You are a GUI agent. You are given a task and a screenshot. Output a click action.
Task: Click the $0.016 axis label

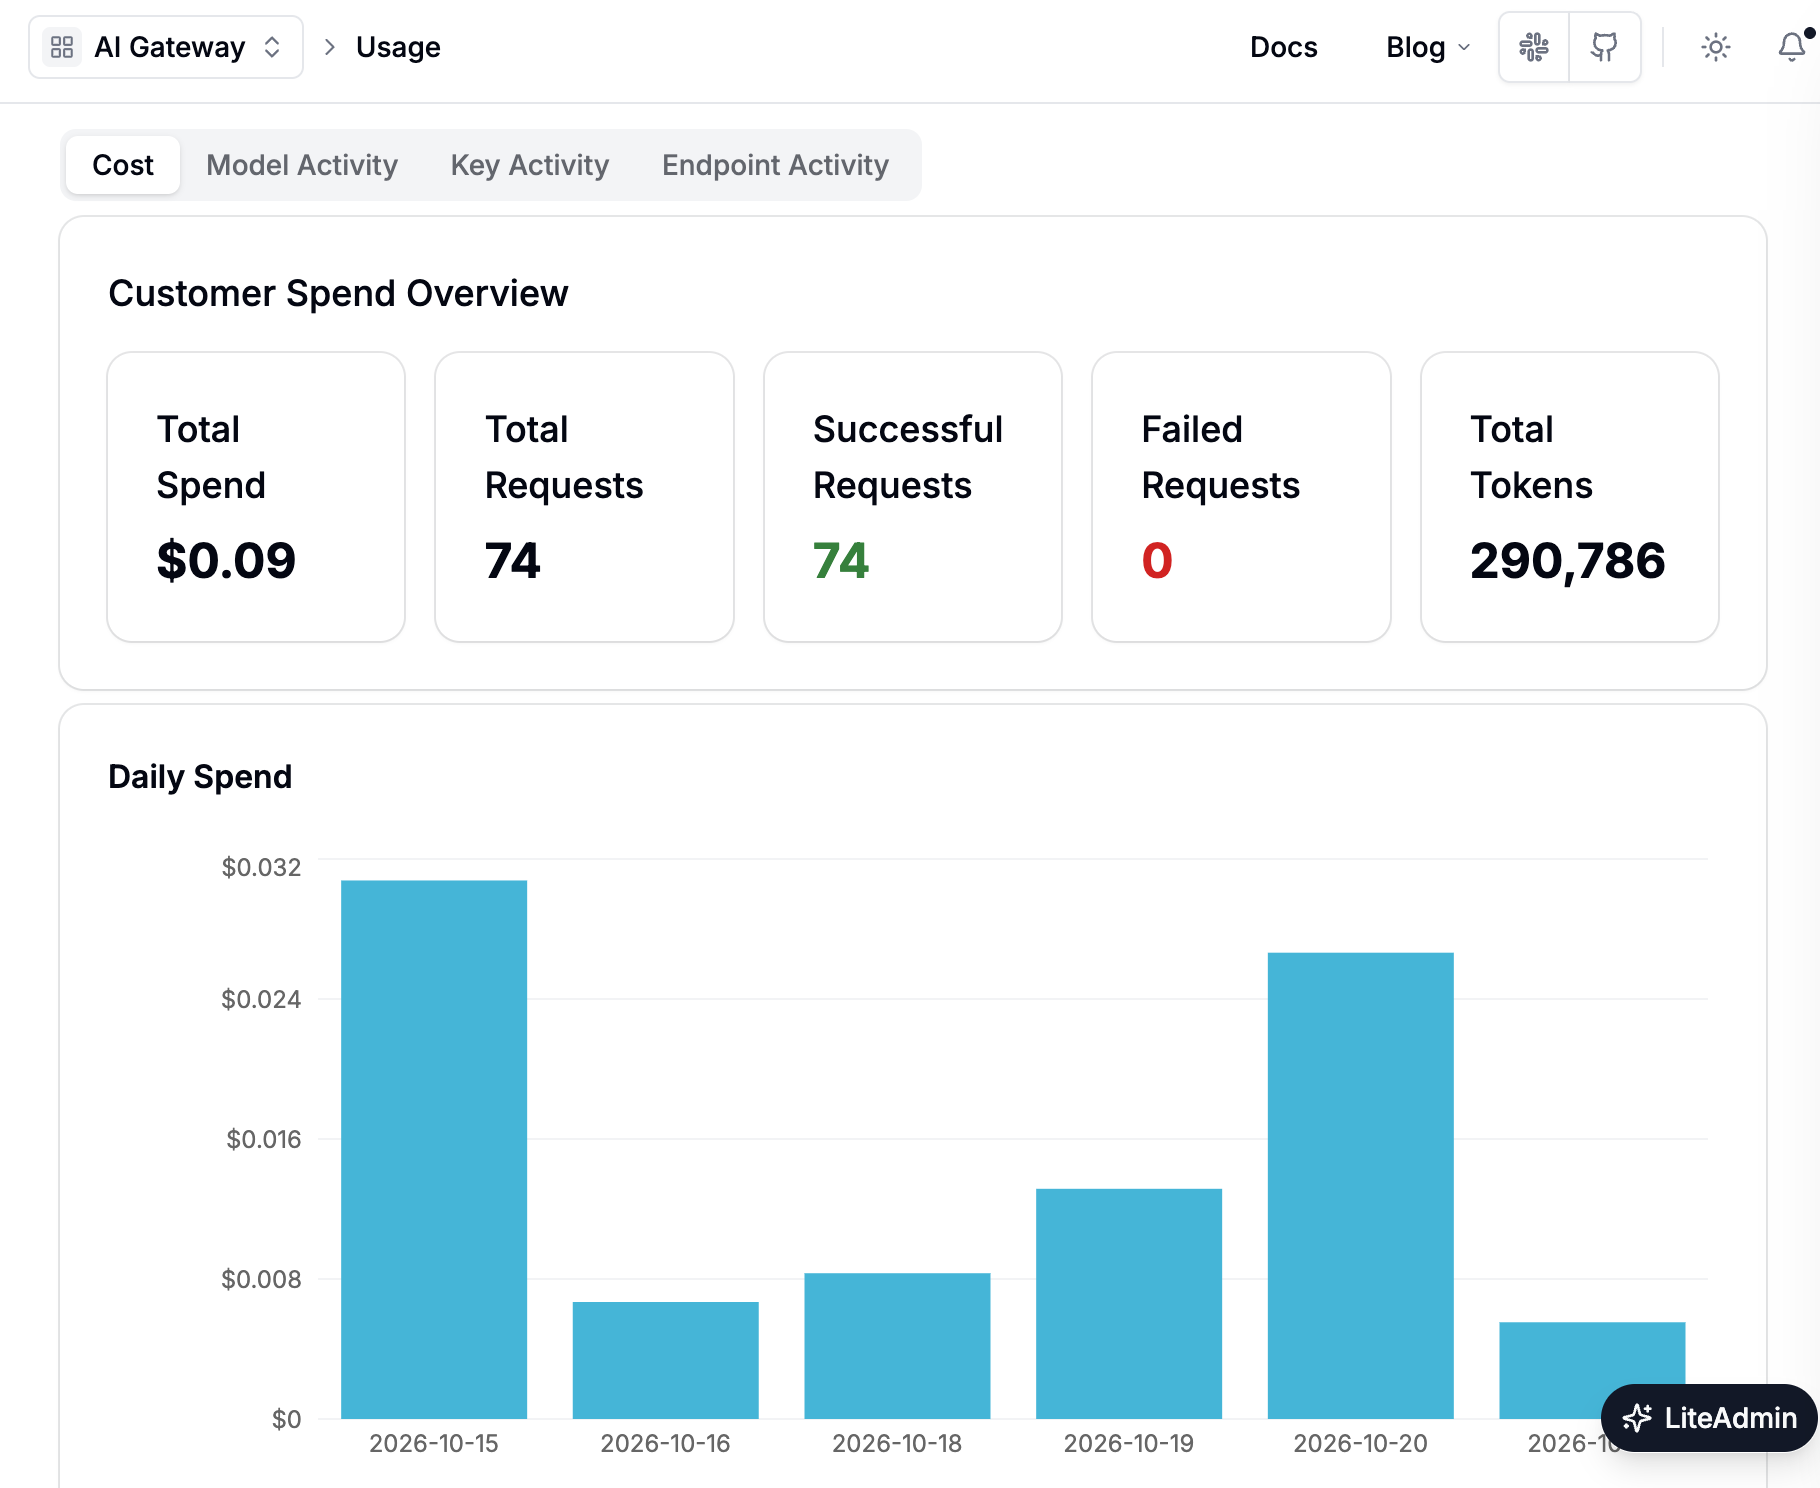(x=263, y=1139)
